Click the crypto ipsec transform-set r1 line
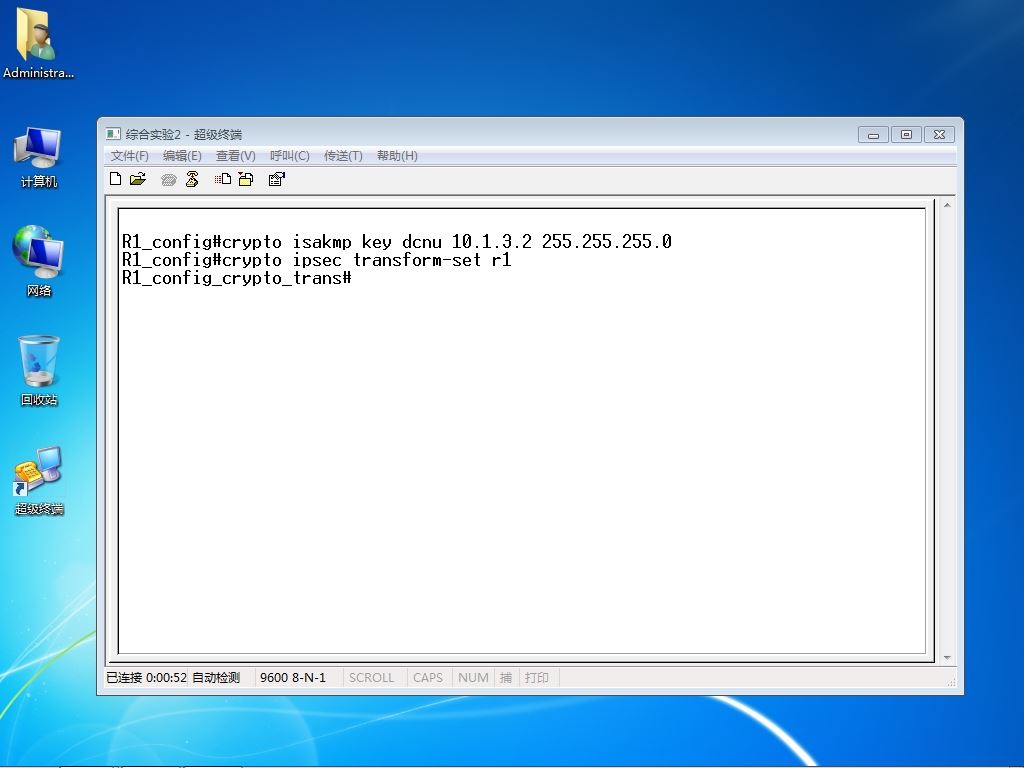The width and height of the screenshot is (1024, 768). pos(317,260)
